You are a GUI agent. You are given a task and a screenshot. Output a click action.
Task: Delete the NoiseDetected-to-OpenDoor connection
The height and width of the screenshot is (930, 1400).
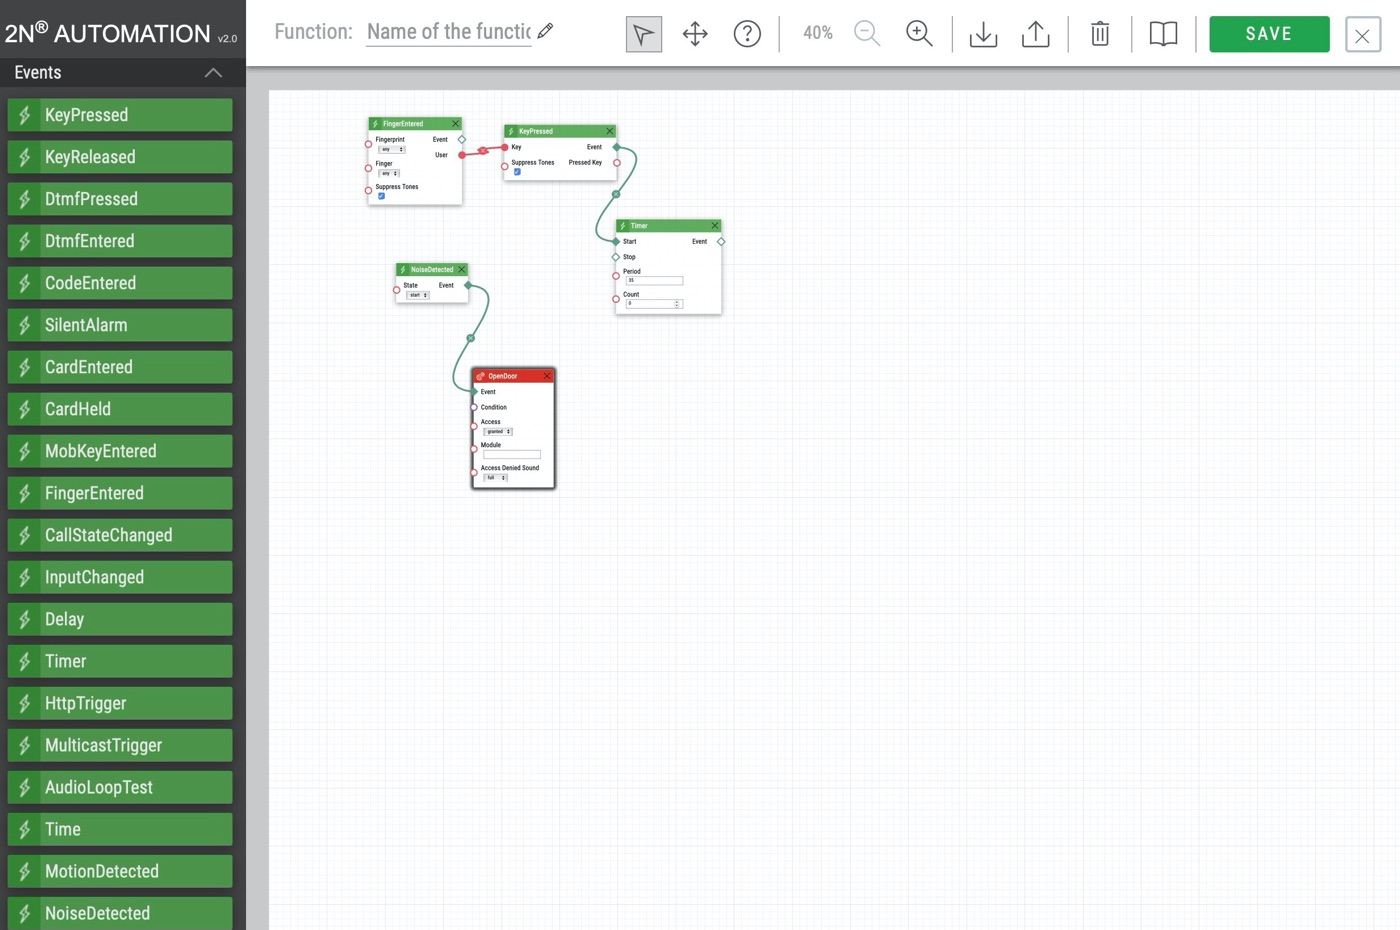(471, 338)
